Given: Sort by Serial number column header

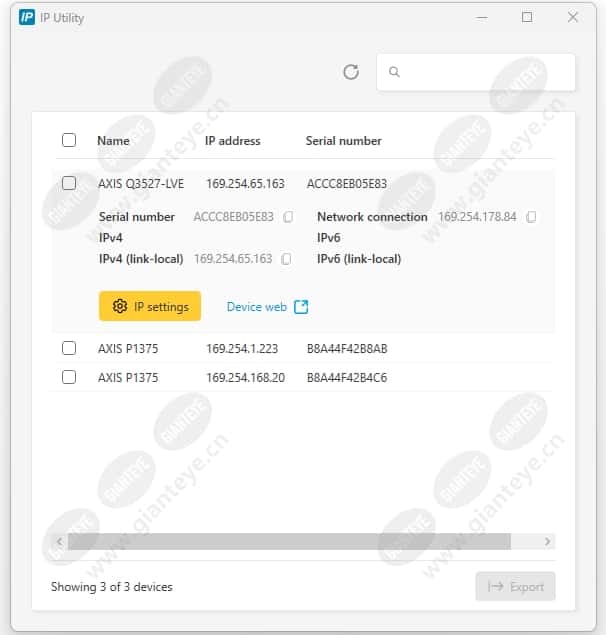Looking at the screenshot, I should [x=344, y=141].
